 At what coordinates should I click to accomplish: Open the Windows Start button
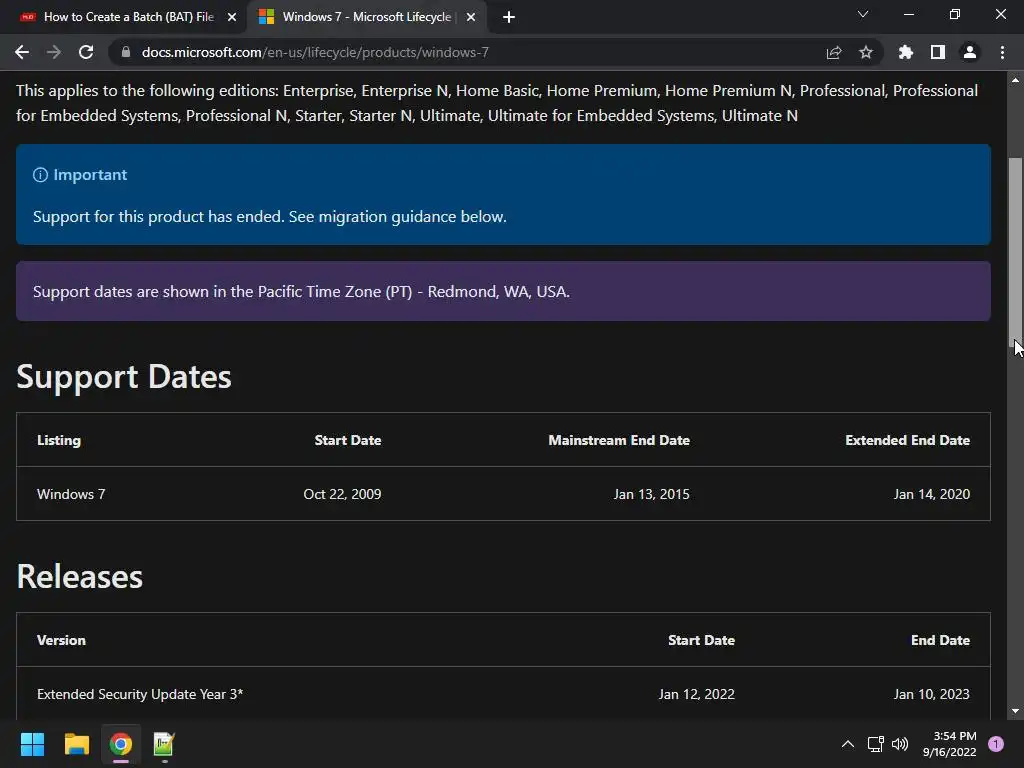coord(32,744)
